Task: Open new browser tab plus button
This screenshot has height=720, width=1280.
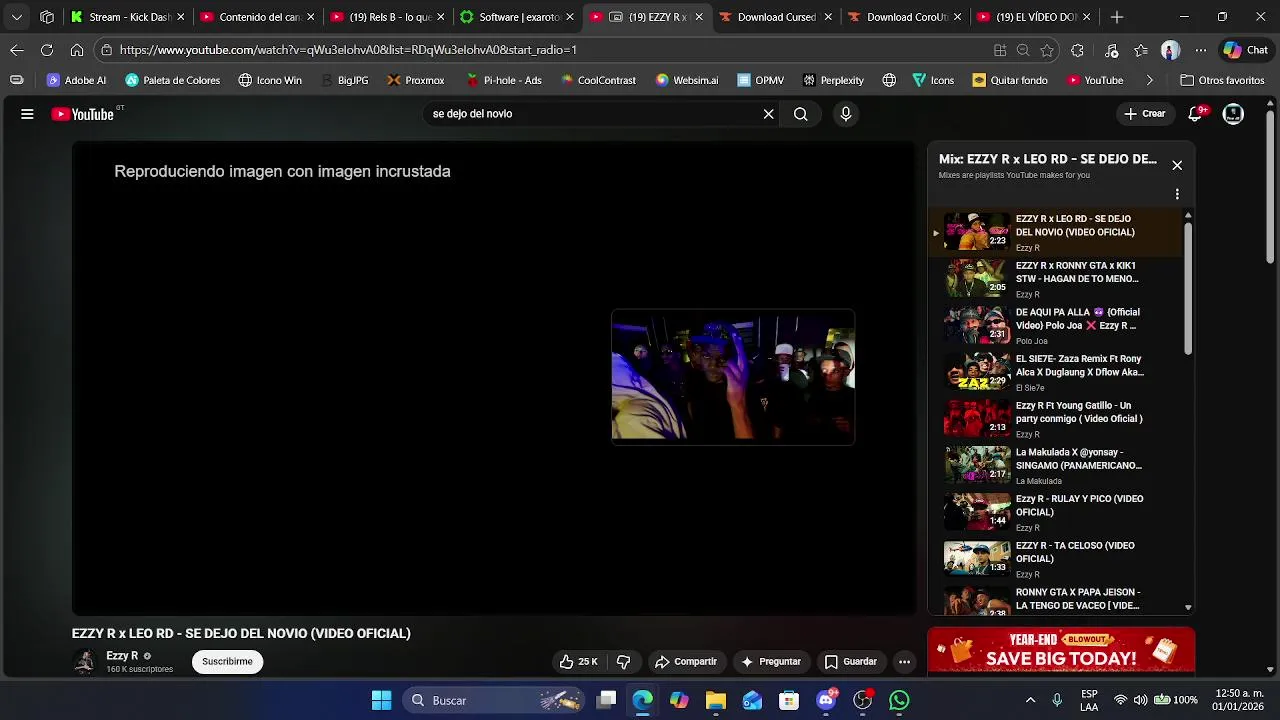Action: [x=1117, y=17]
